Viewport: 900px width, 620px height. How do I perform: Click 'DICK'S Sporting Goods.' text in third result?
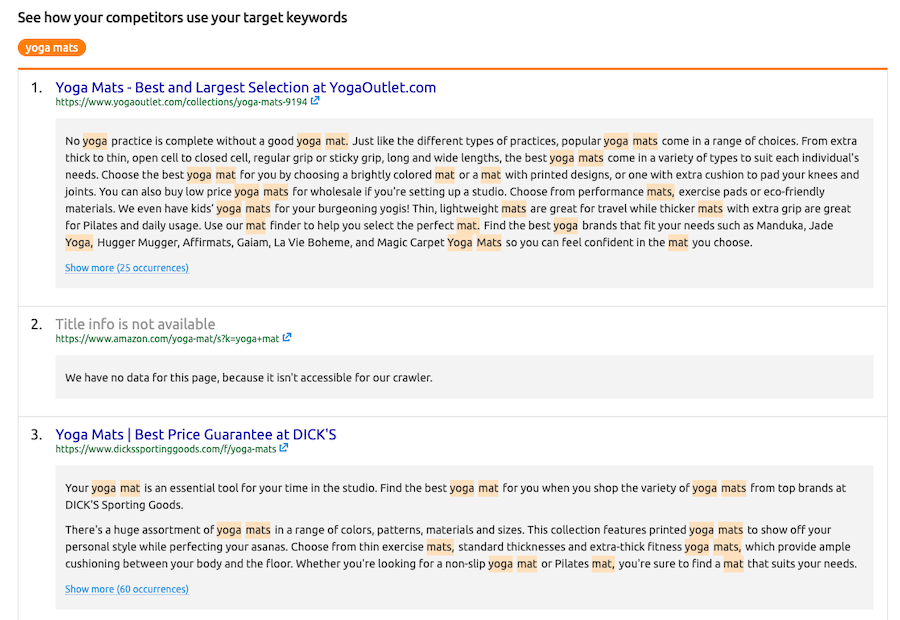[124, 505]
